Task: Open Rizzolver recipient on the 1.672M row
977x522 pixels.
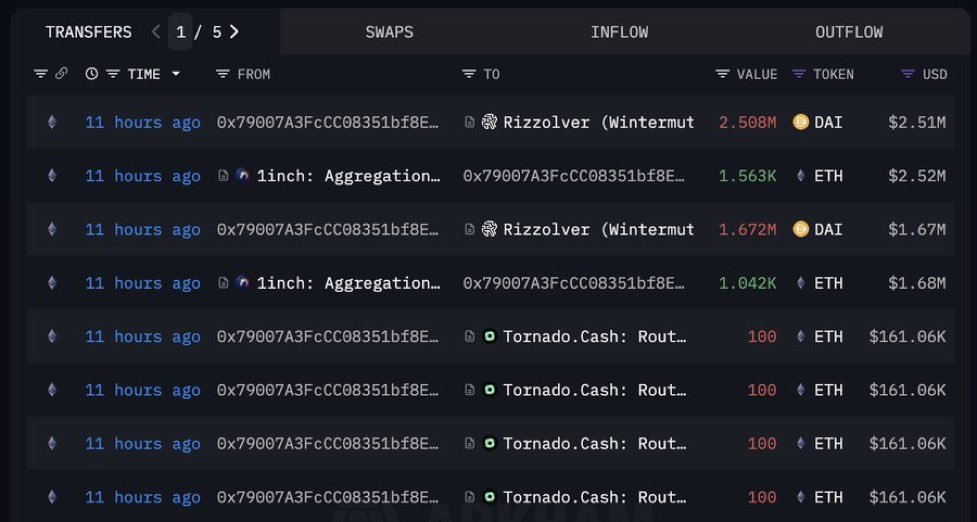Action: (598, 229)
